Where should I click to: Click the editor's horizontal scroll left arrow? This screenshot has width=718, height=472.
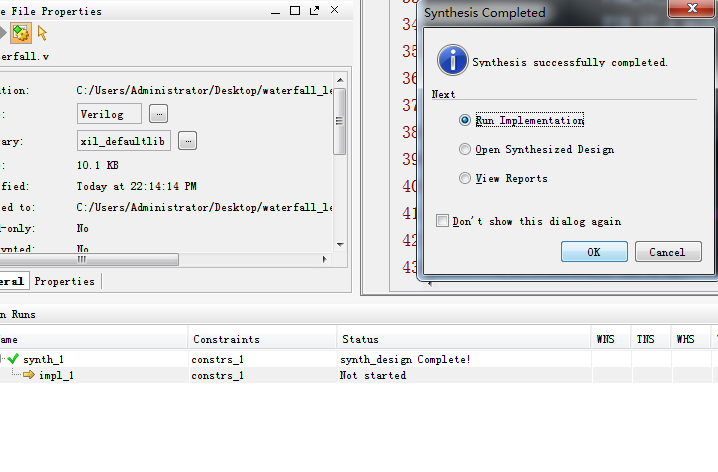430,284
